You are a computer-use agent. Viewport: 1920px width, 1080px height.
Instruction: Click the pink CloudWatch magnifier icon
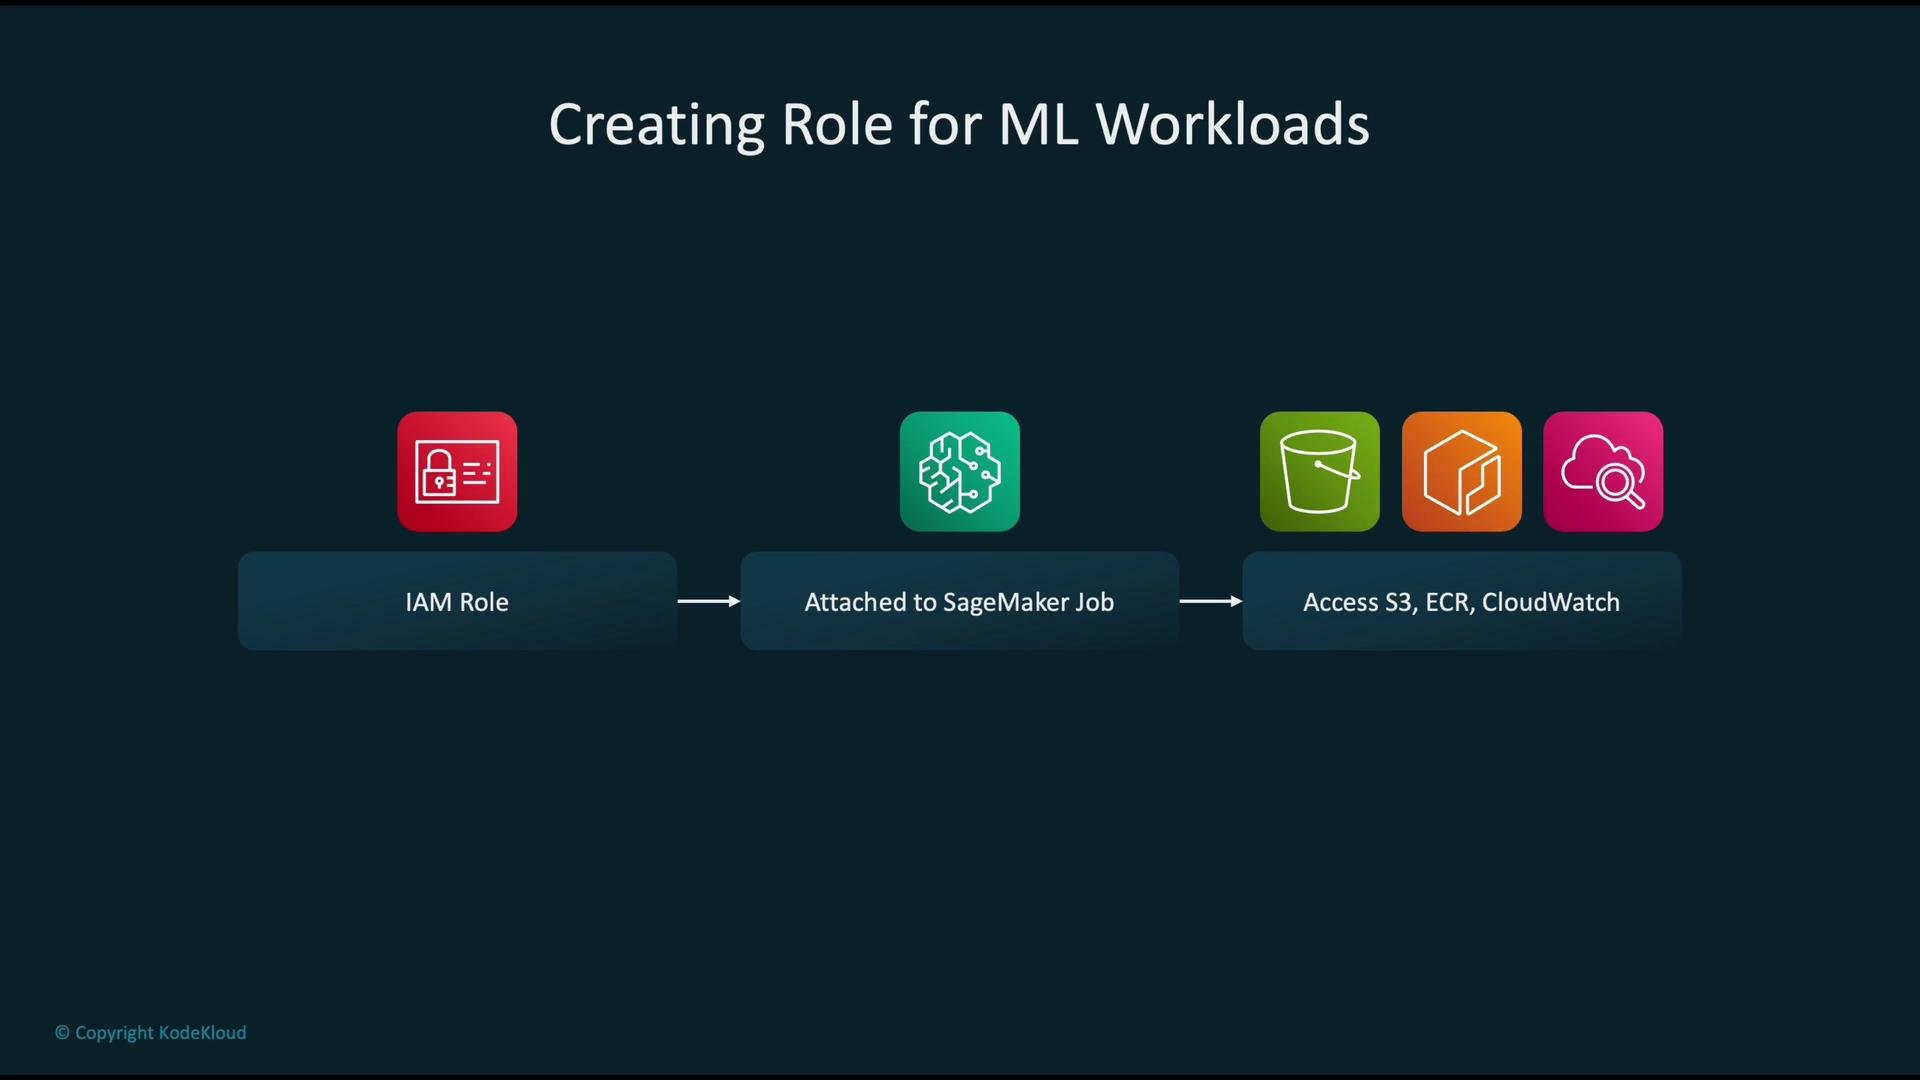coord(1603,471)
